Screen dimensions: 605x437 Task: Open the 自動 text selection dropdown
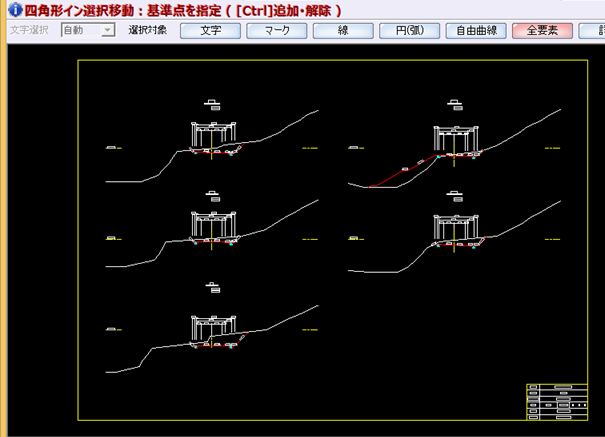(x=88, y=30)
